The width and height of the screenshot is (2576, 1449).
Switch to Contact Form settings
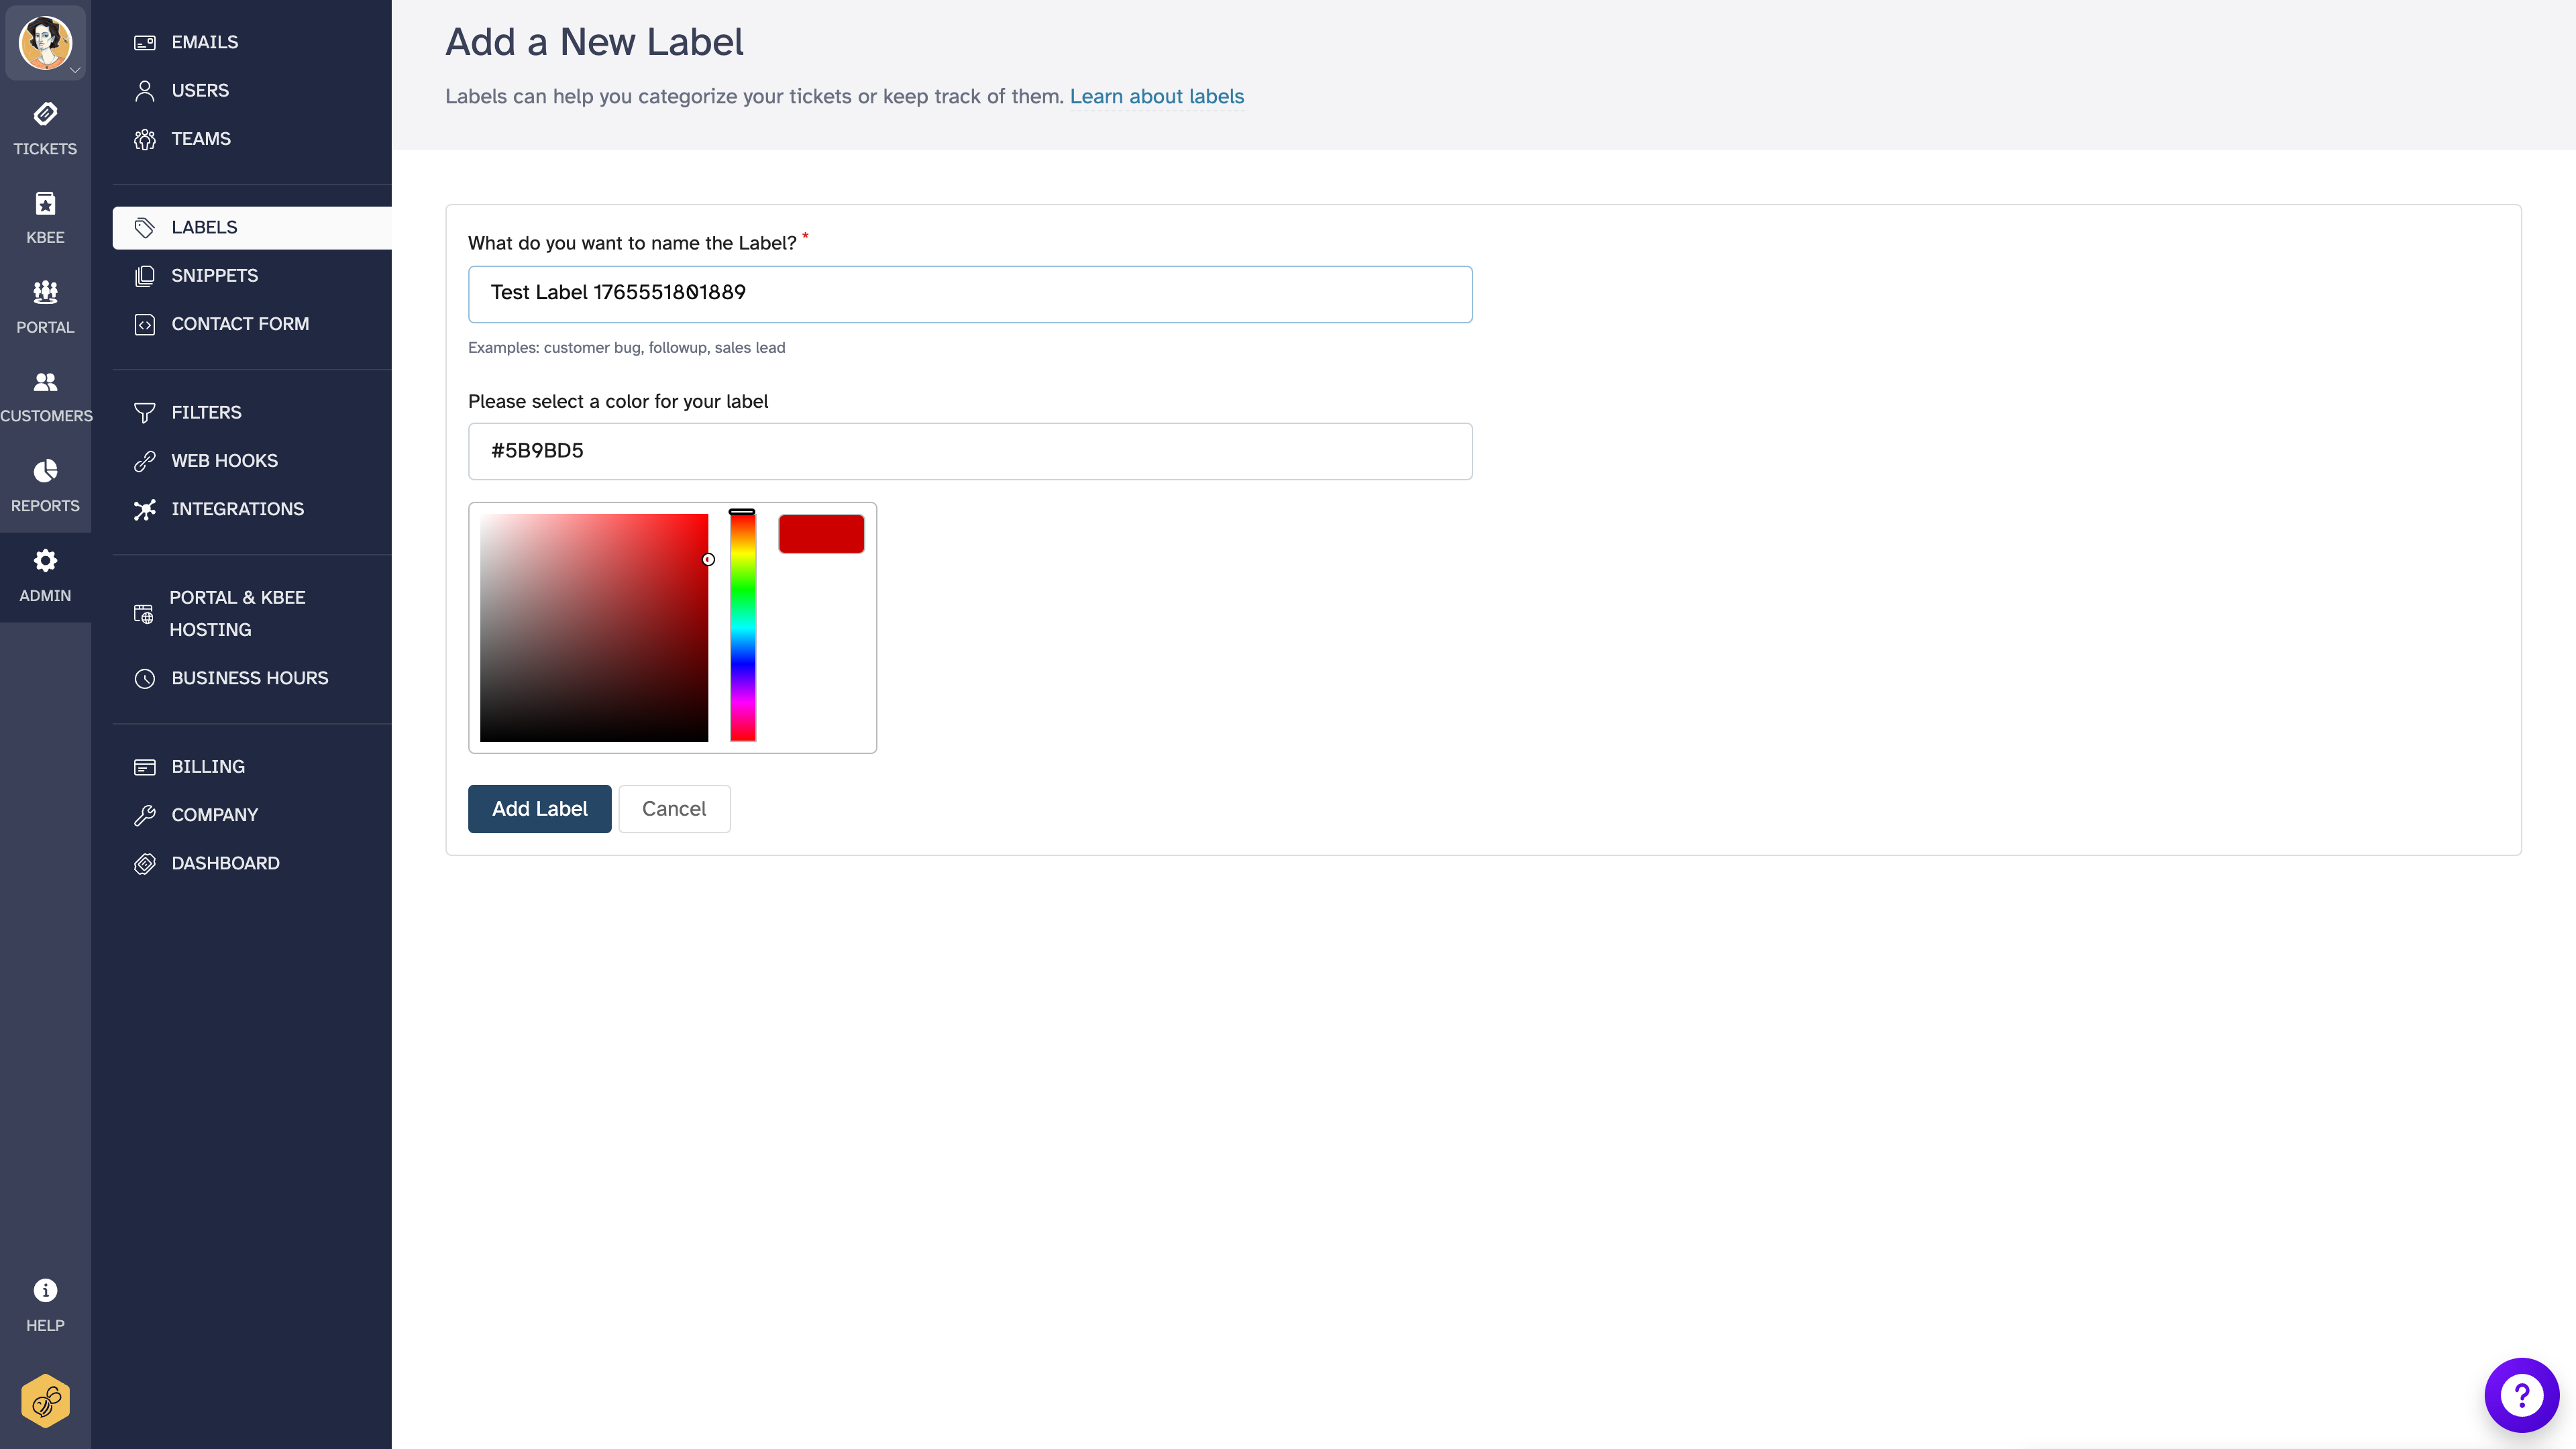point(240,323)
